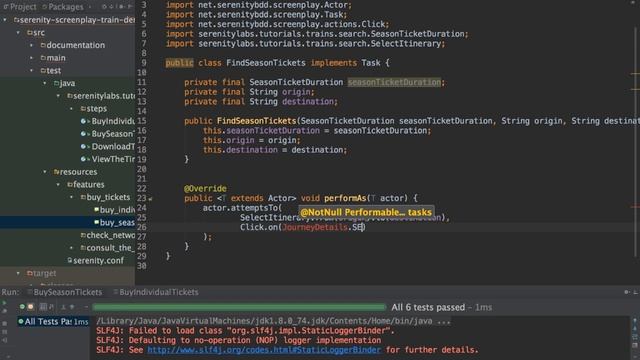Select the resources folder
Screen dimensions: 640x360
click(x=76, y=172)
